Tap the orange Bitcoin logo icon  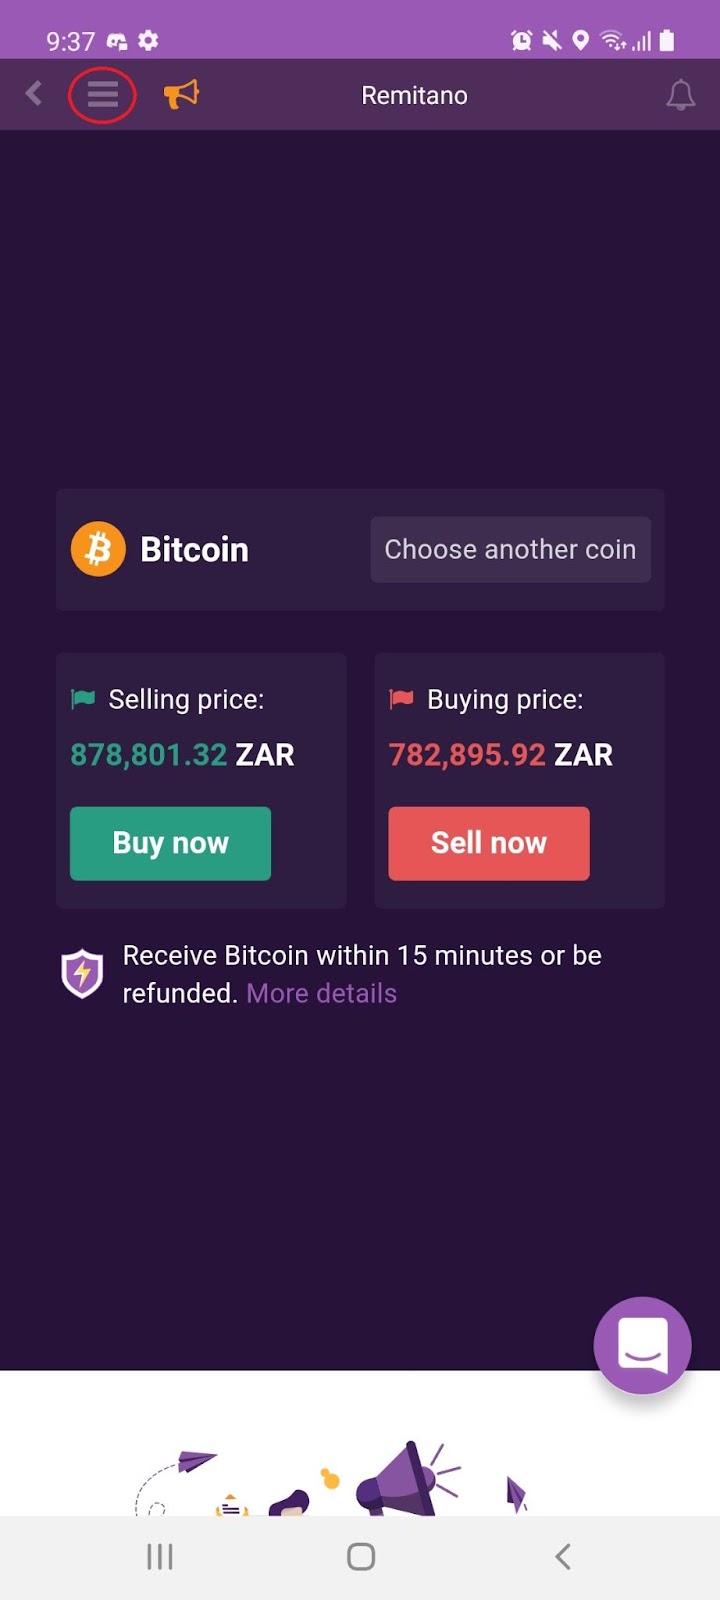98,549
